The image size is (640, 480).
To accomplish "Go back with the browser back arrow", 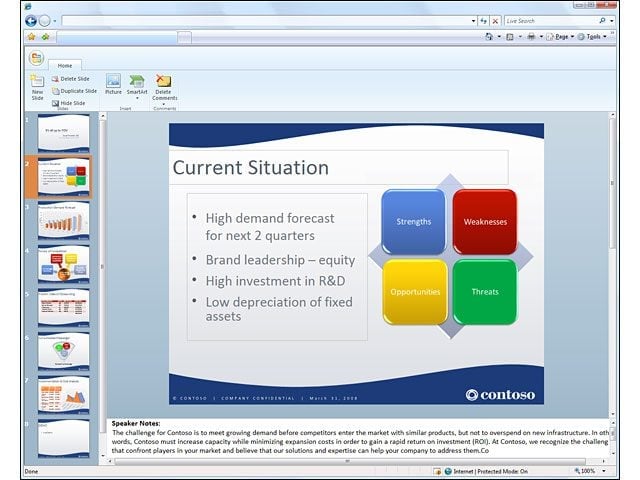I will pyautogui.click(x=31, y=20).
